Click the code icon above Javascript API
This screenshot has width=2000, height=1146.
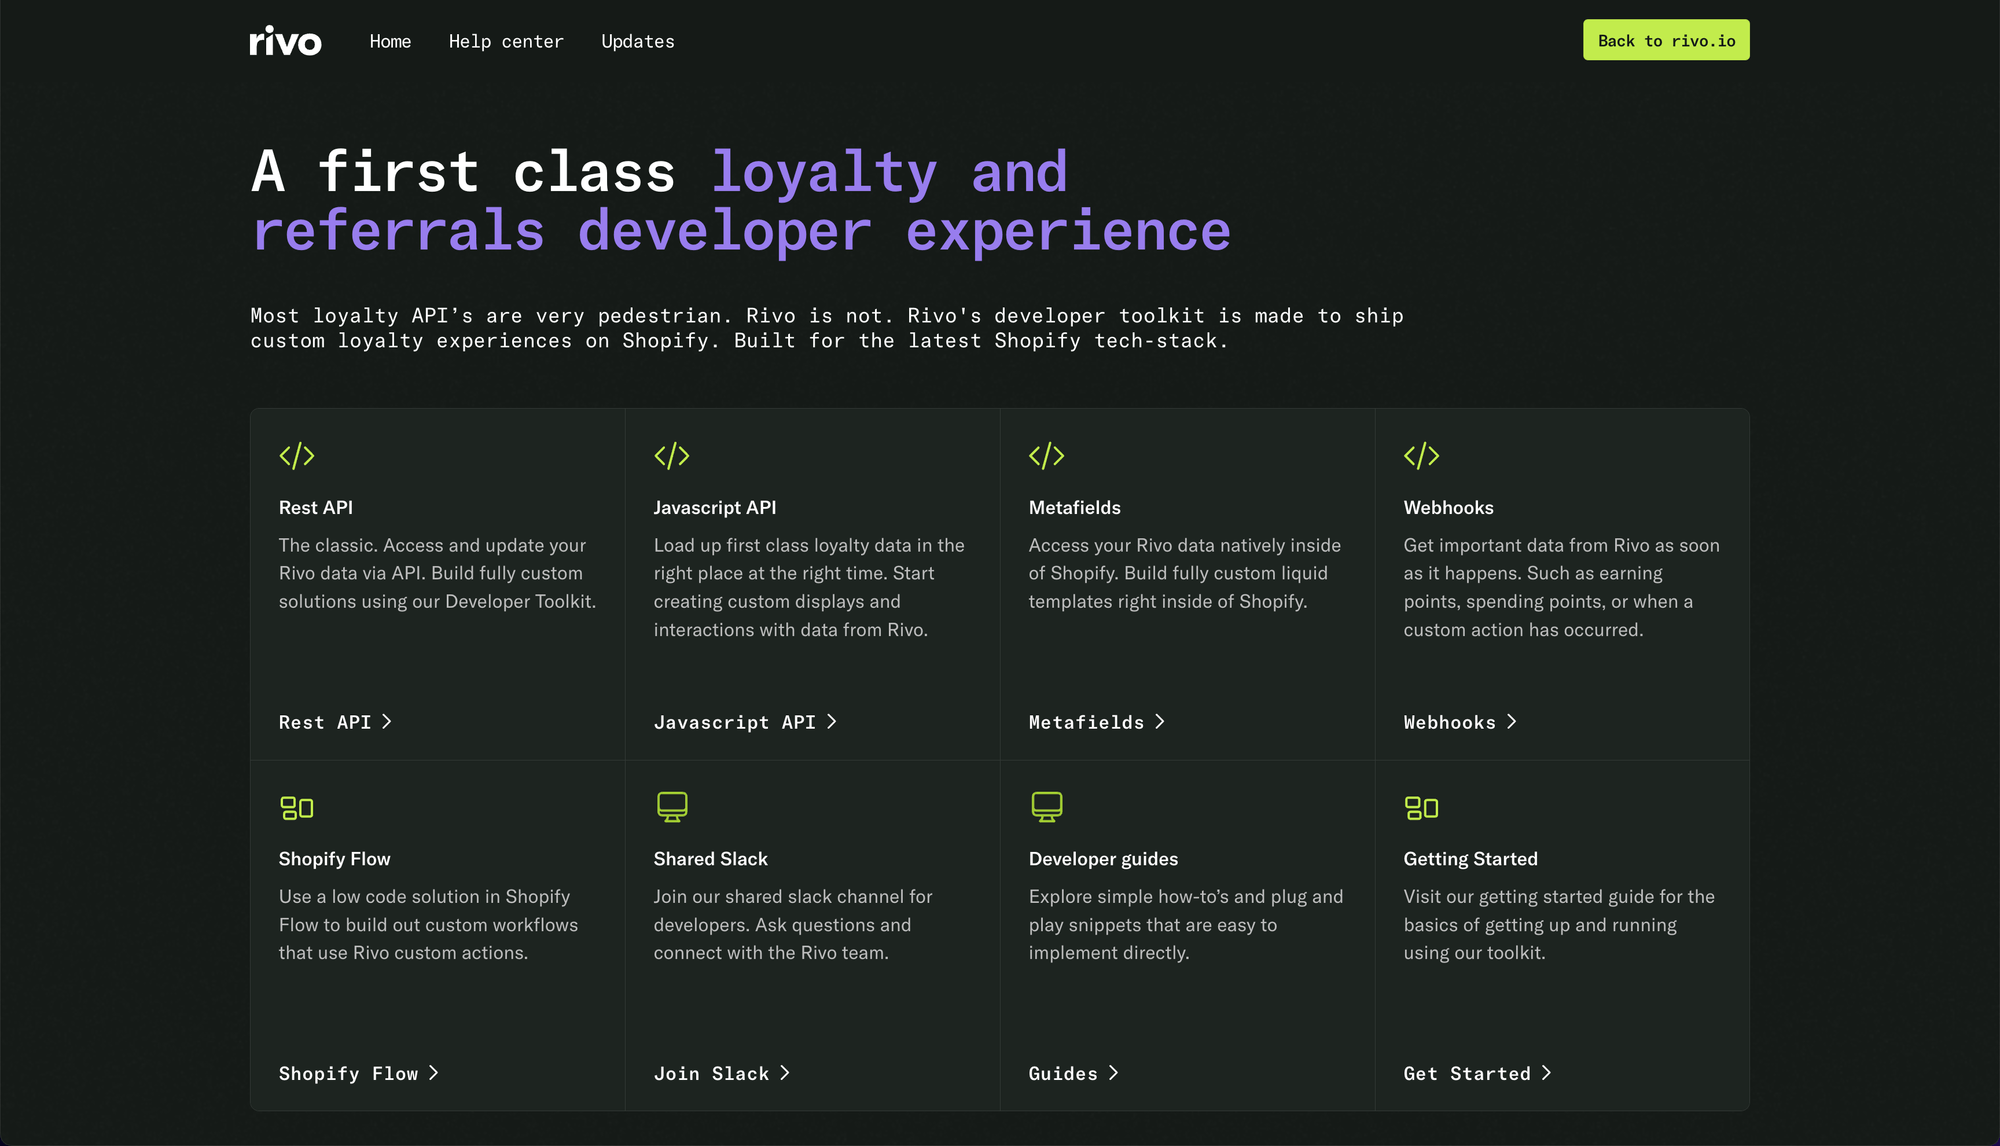[672, 456]
